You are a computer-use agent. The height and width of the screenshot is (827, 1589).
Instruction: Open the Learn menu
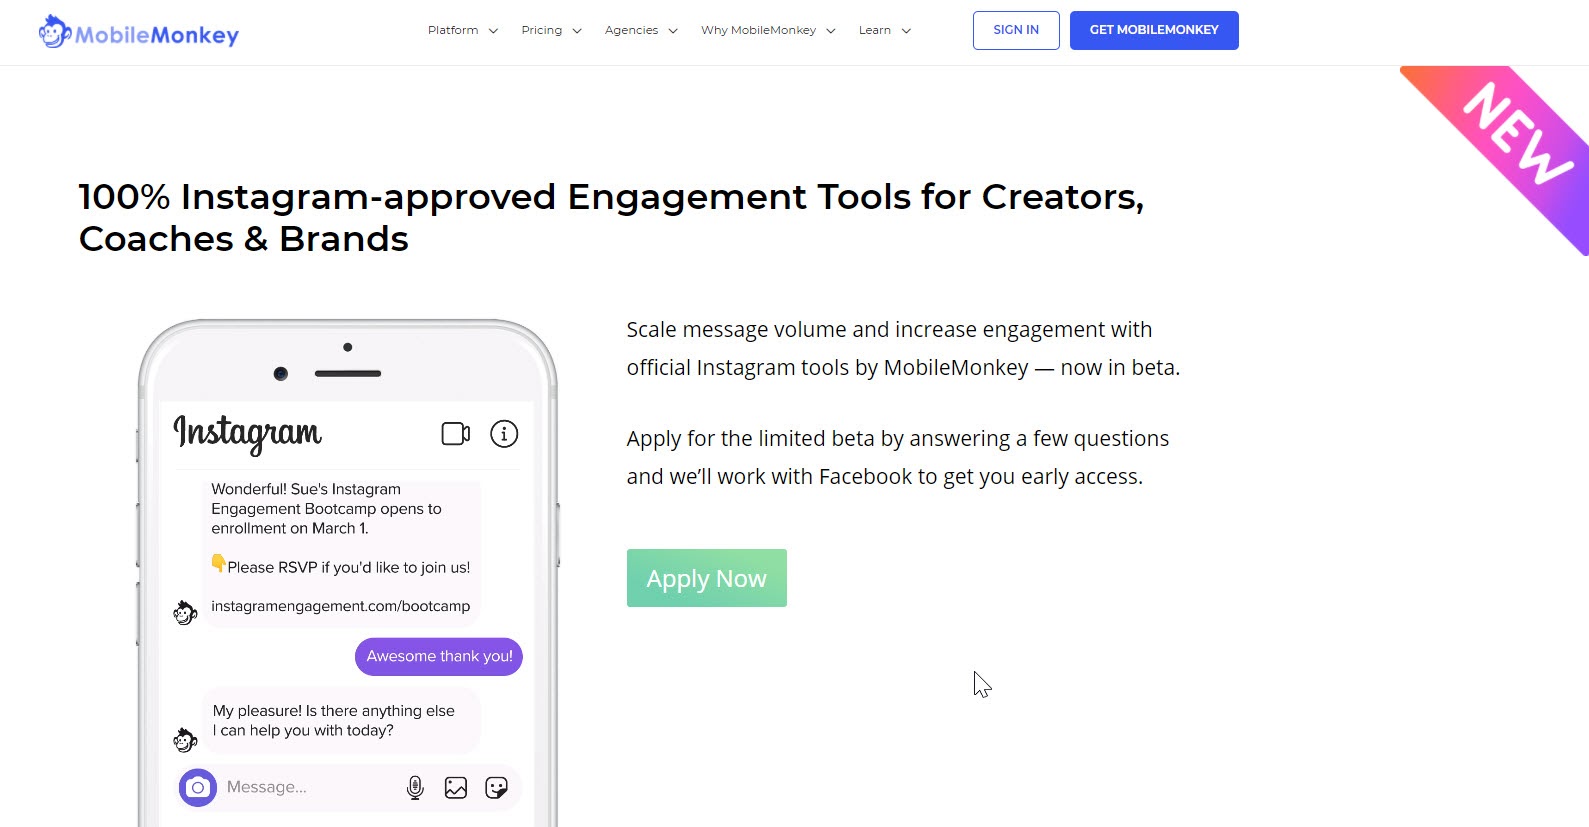(875, 30)
